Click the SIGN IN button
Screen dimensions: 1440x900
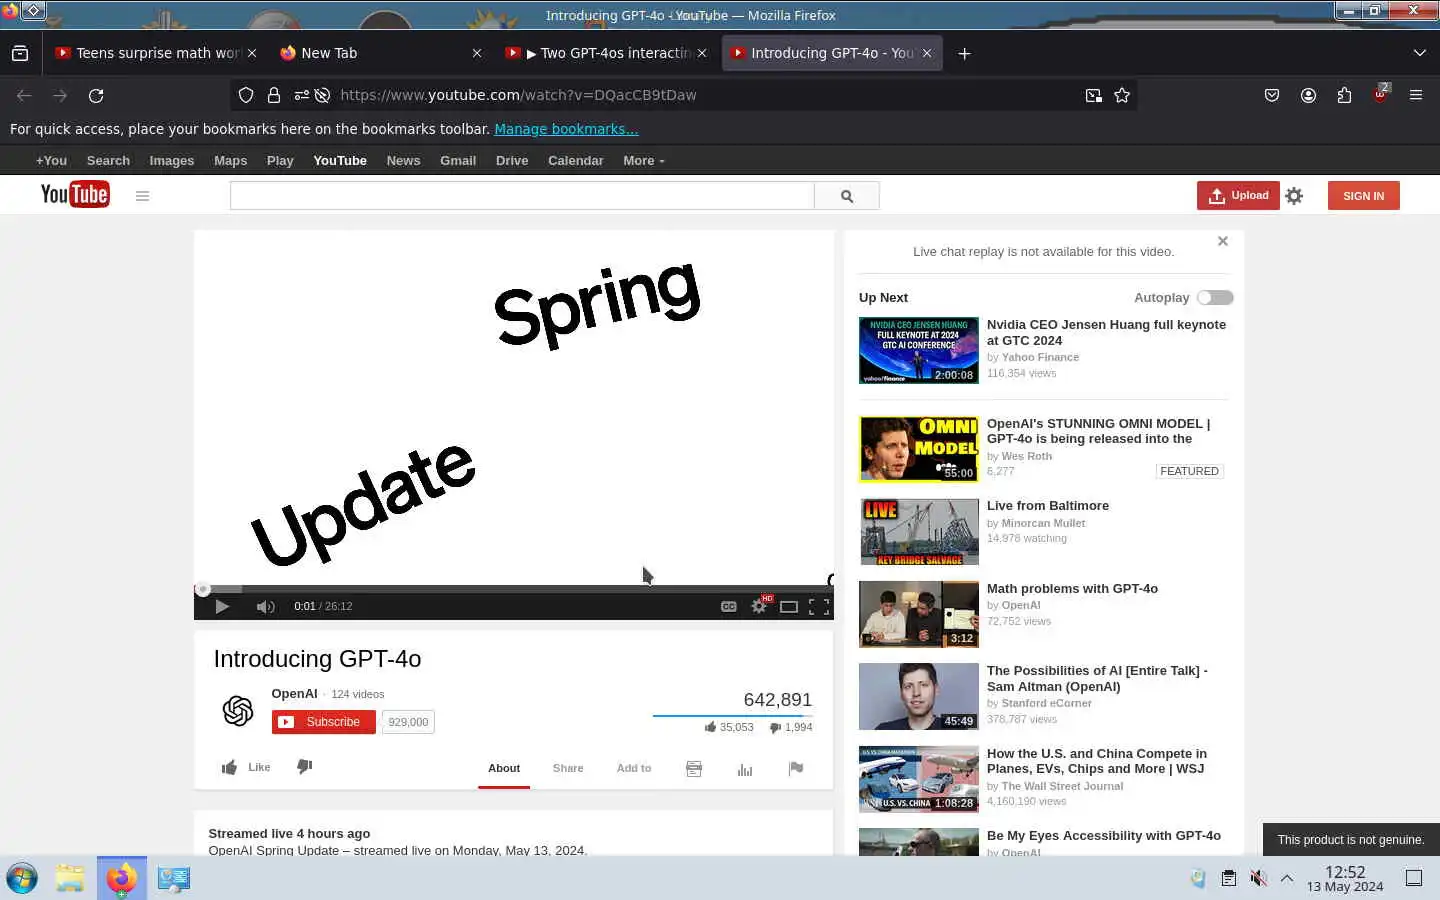(1364, 196)
